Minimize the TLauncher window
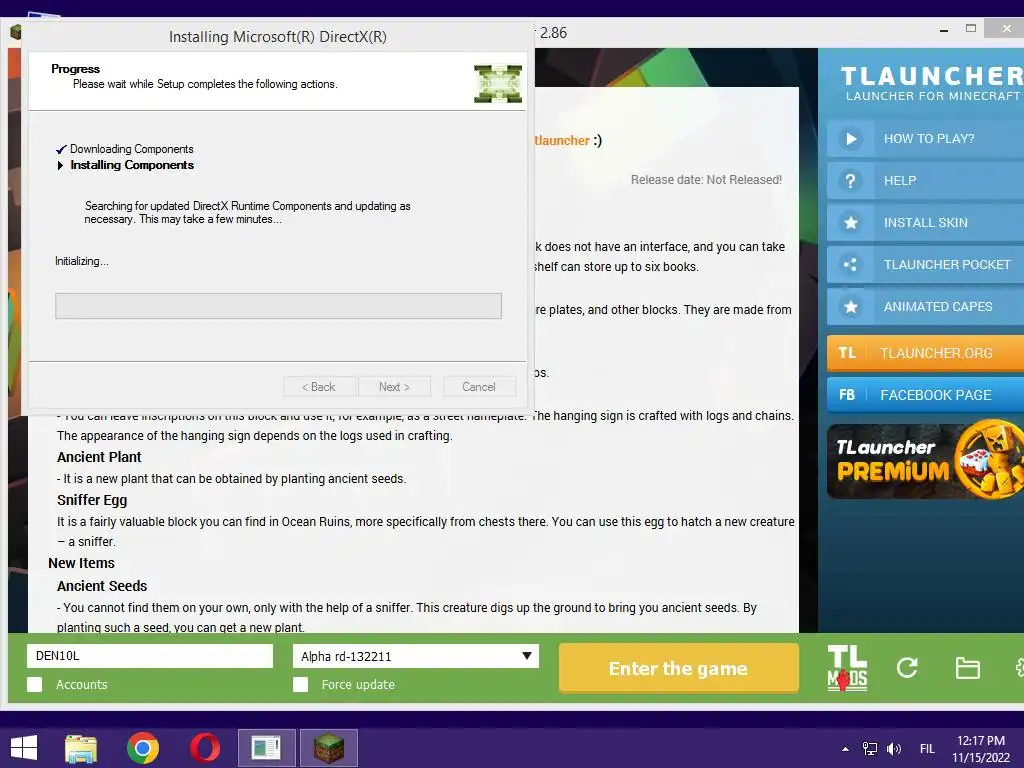The image size is (1024, 768). 944,30
